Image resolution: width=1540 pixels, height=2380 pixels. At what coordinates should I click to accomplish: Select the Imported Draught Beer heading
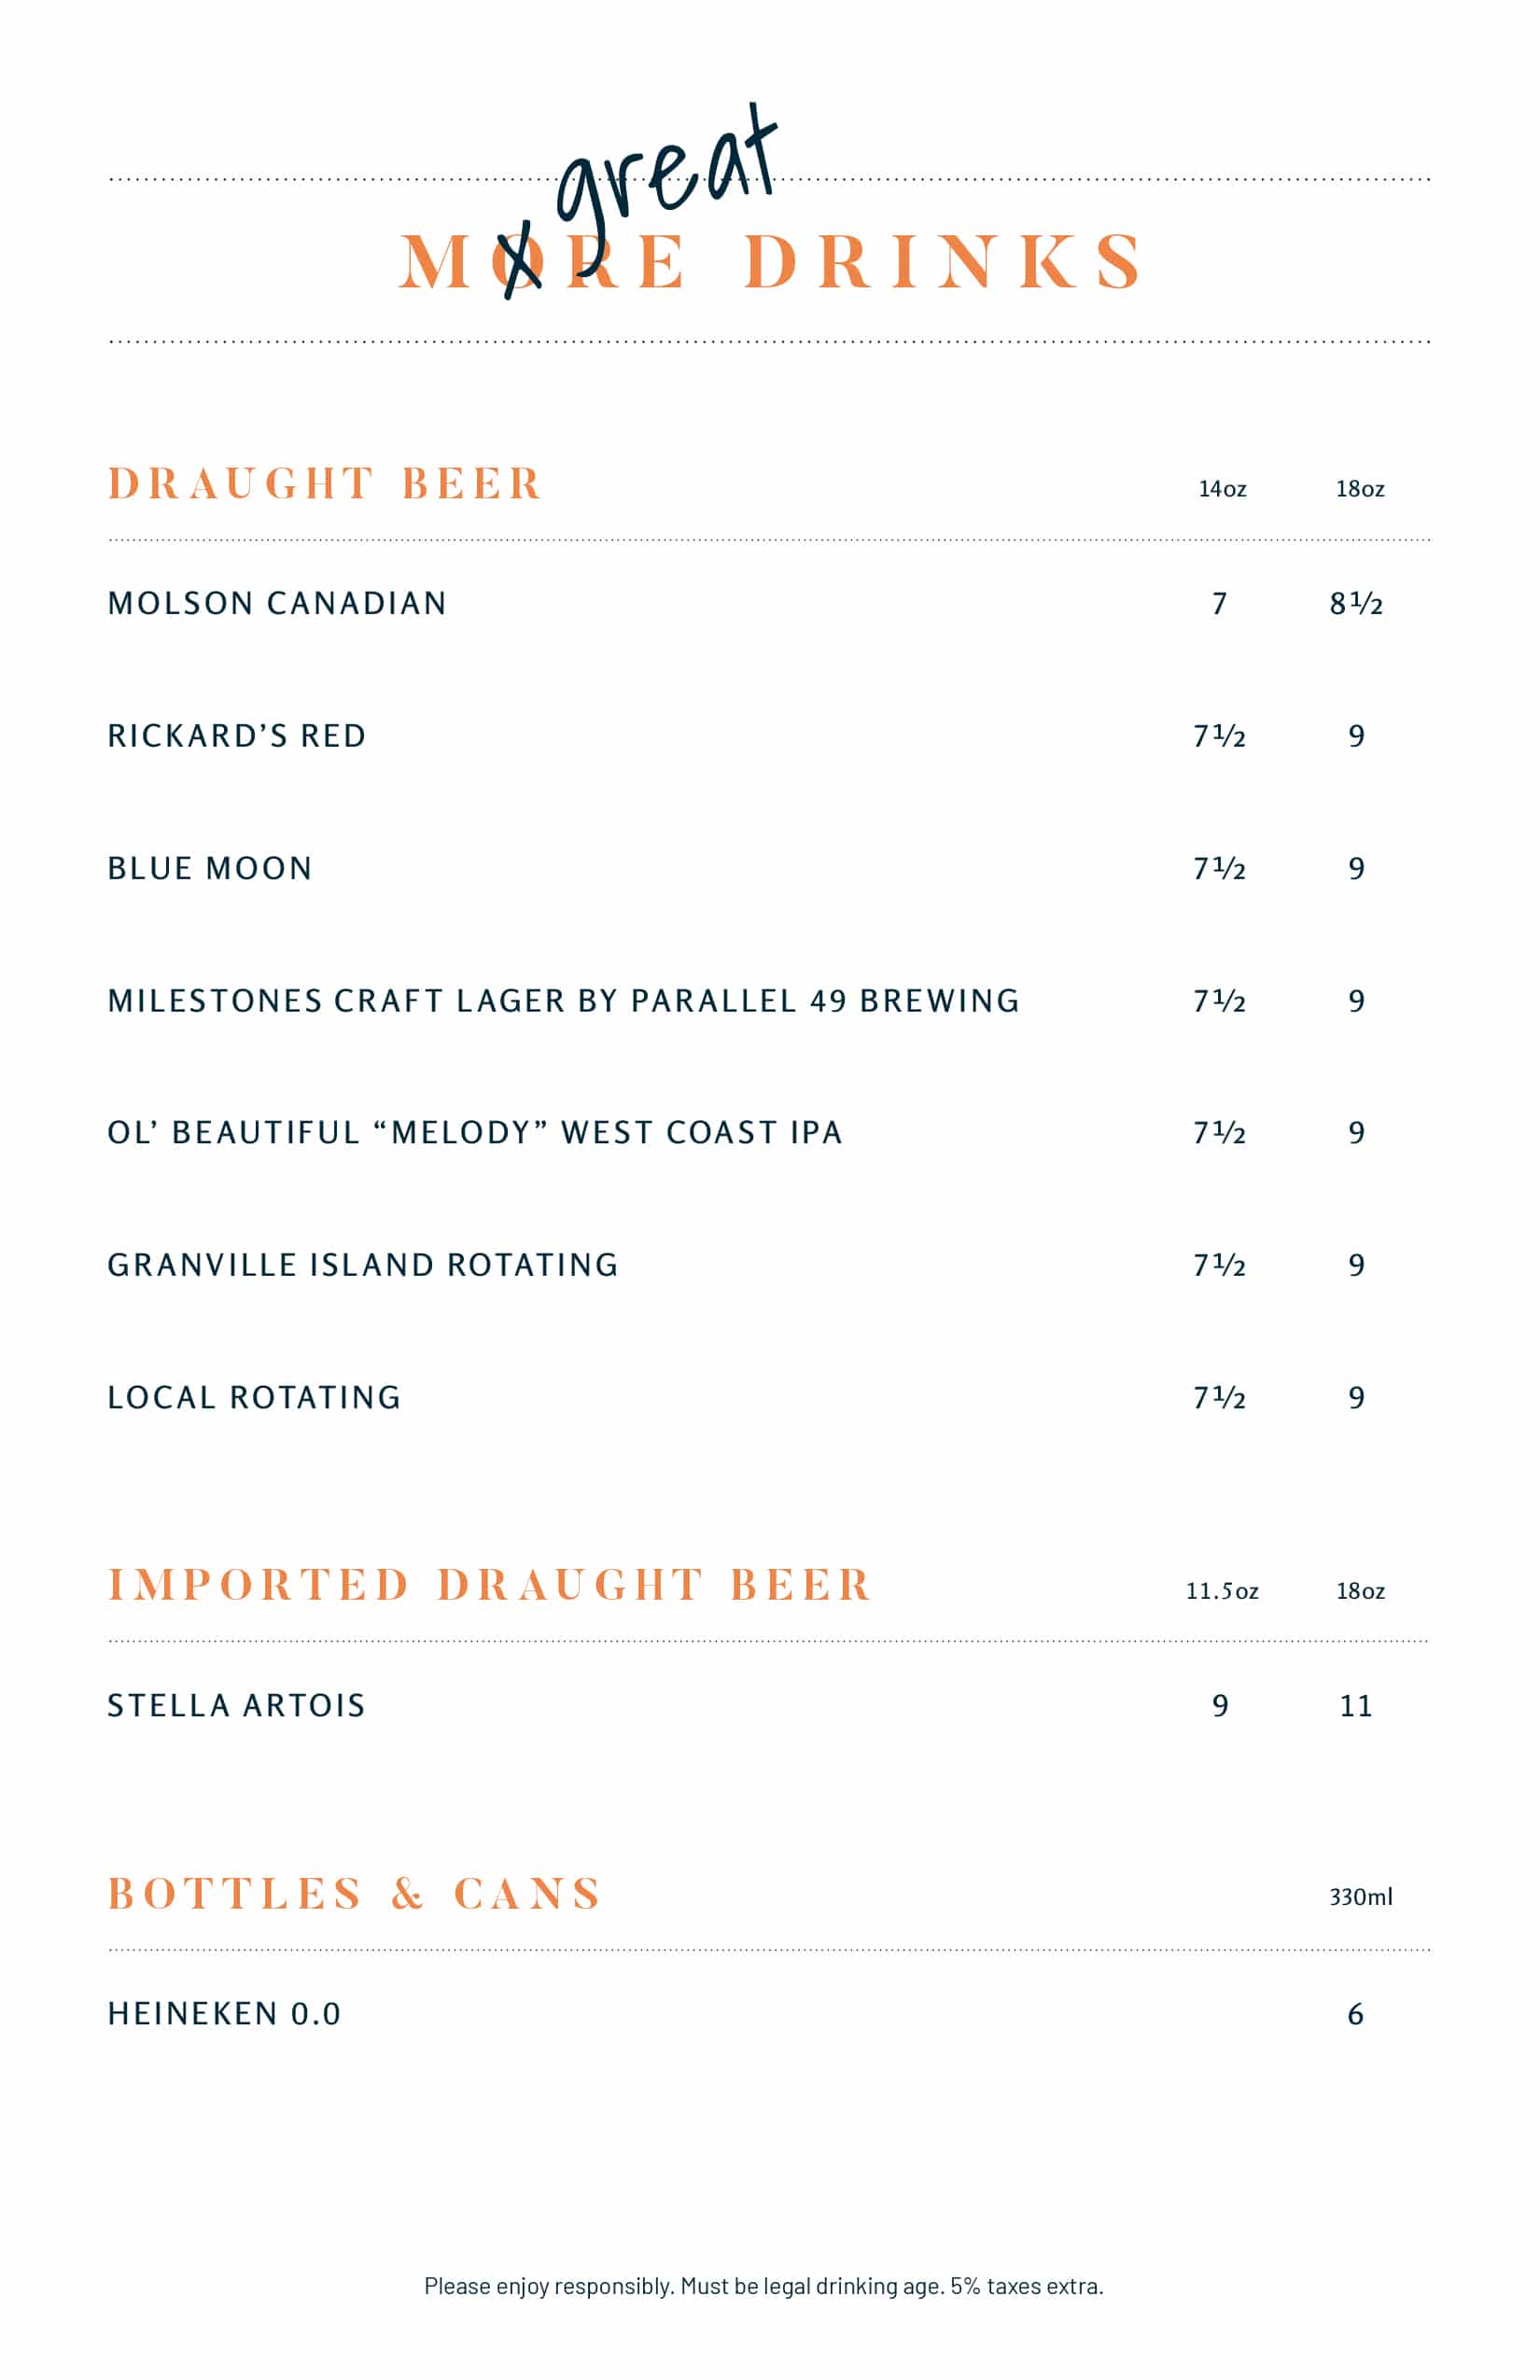pyautogui.click(x=490, y=1585)
